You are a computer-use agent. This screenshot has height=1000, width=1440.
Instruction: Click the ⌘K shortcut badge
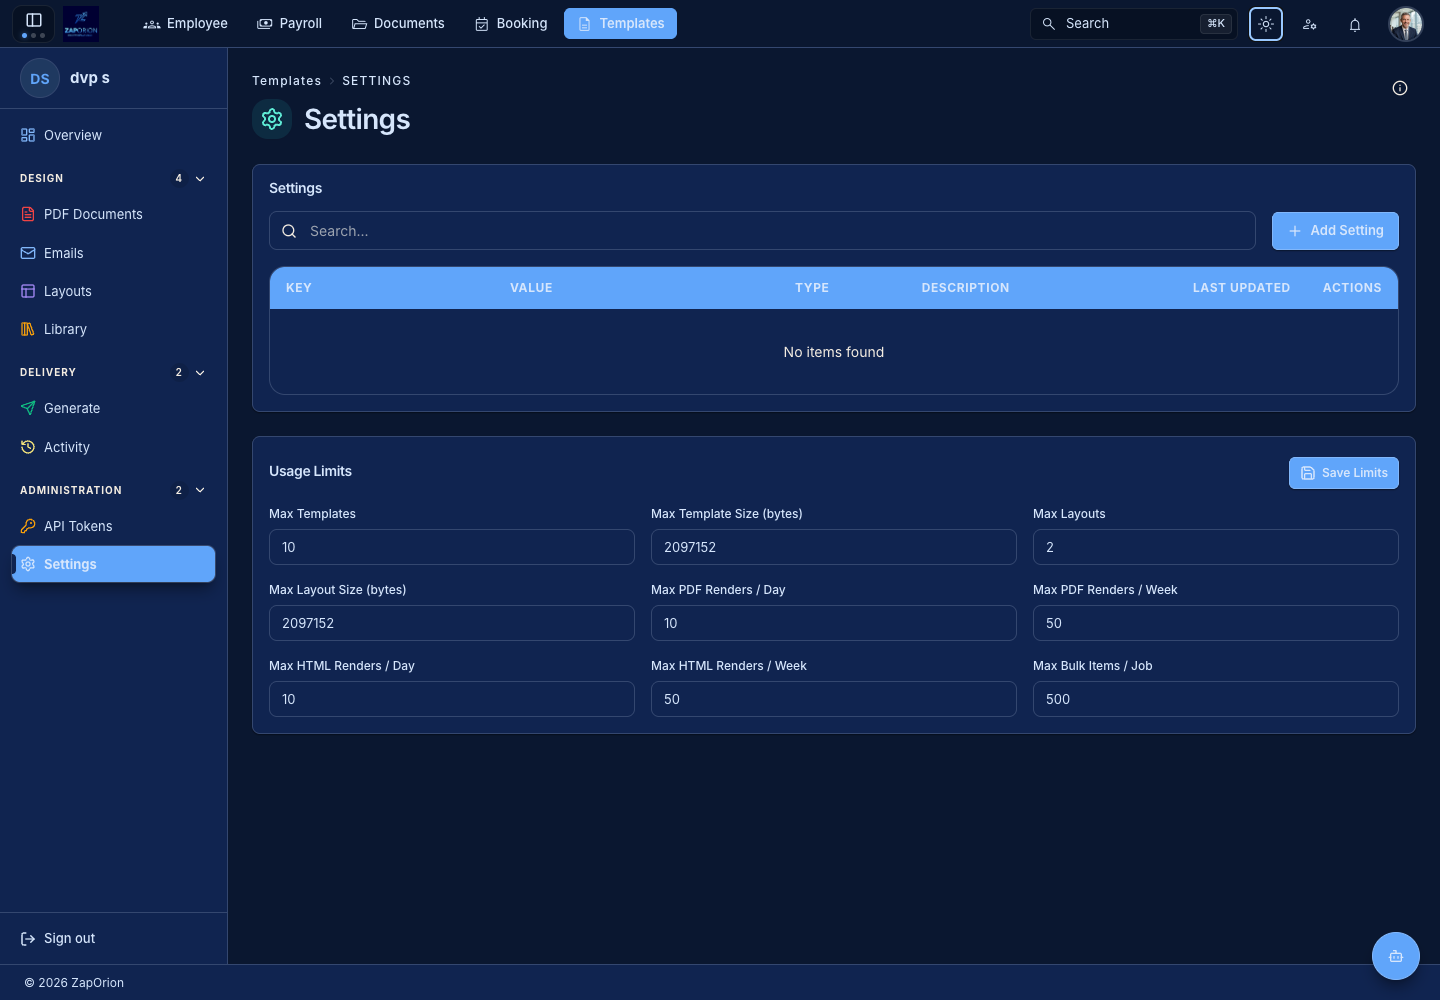tap(1216, 23)
